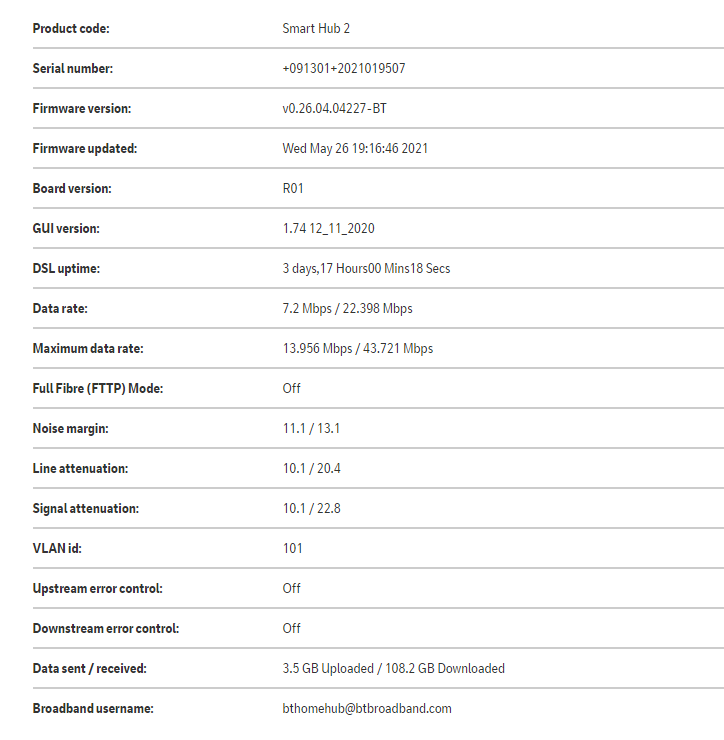Select the data uploaded / downloaded value
The width and height of the screenshot is (724, 740).
click(393, 669)
